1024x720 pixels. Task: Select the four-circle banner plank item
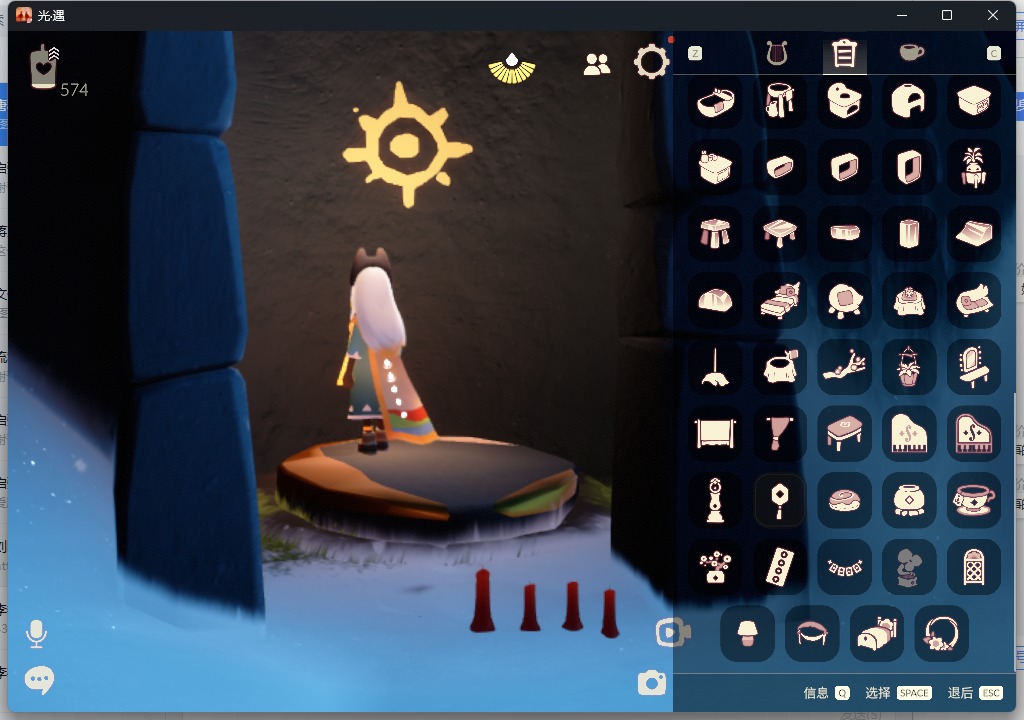(779, 567)
